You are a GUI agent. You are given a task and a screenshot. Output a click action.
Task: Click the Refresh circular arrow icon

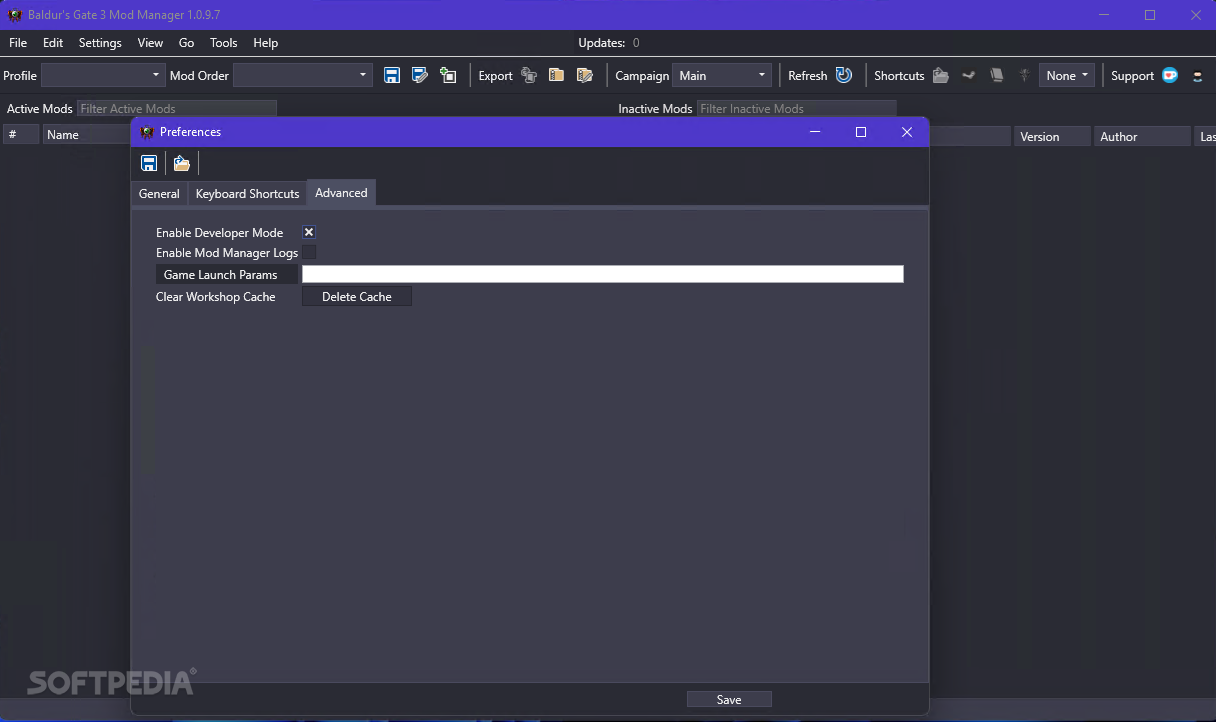point(844,75)
